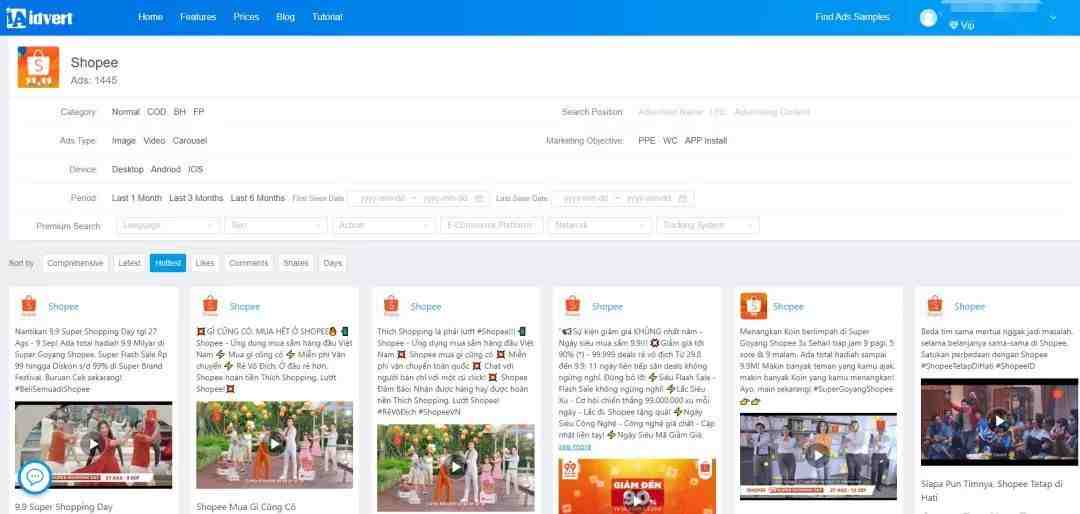Filter ads type by Video

click(154, 141)
